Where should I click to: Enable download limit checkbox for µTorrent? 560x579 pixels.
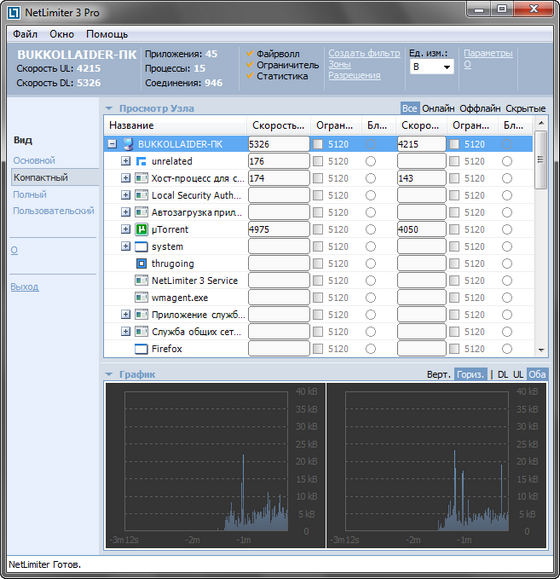tap(318, 230)
